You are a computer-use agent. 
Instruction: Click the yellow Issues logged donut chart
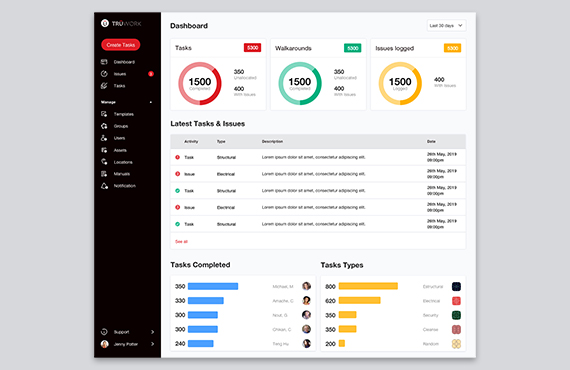pyautogui.click(x=400, y=84)
